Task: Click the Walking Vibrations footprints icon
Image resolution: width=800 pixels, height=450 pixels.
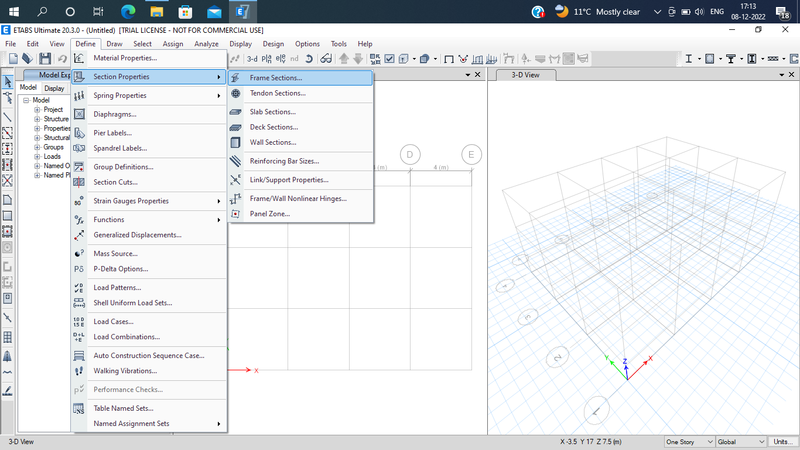Action: (79, 371)
